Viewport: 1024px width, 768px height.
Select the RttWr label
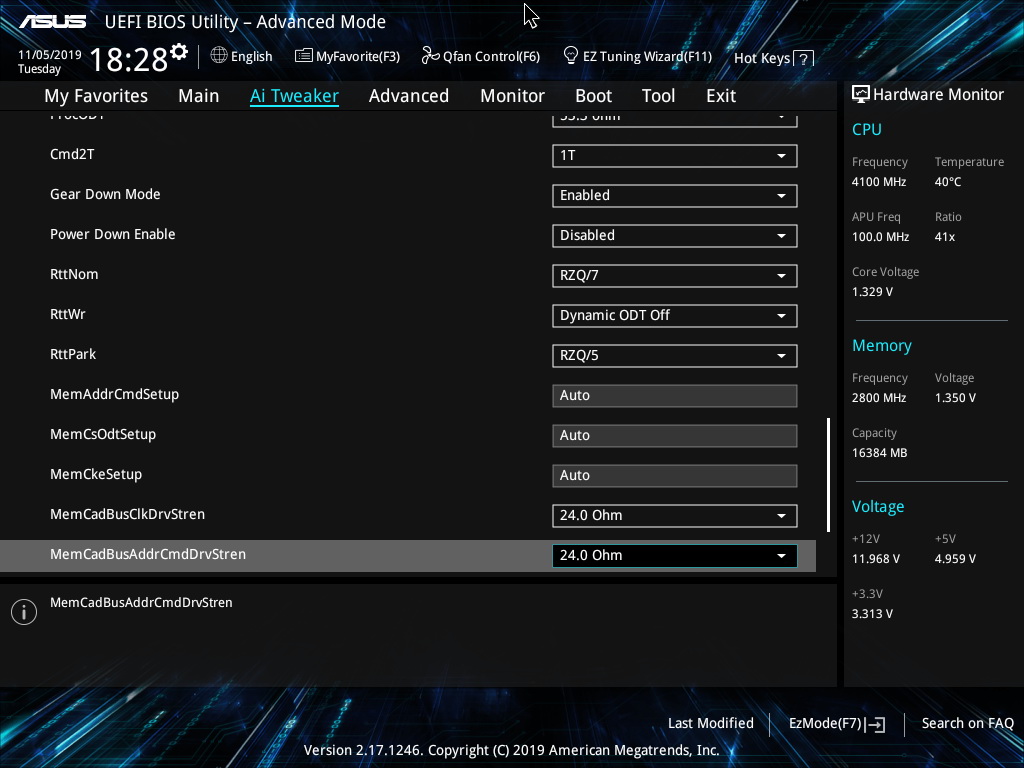[67, 314]
